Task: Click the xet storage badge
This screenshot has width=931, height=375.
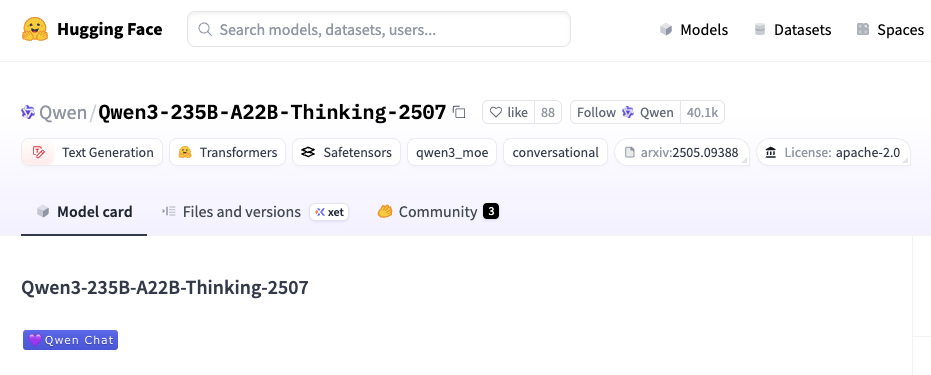Action: pos(330,212)
